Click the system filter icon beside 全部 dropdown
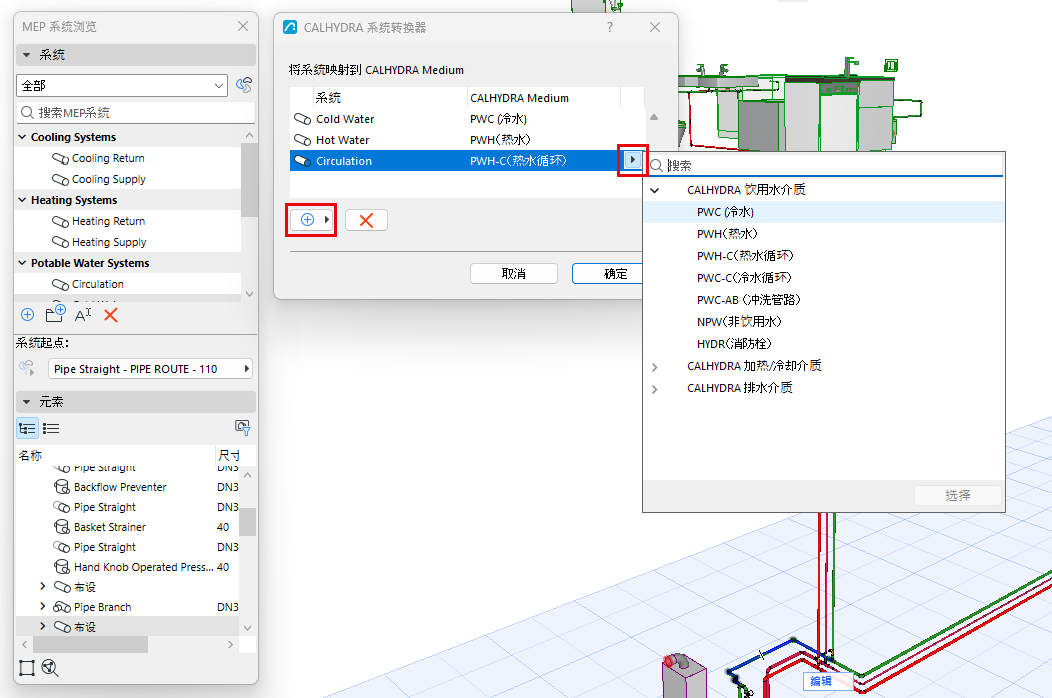Screen dimensions: 1052x698 coord(244,85)
